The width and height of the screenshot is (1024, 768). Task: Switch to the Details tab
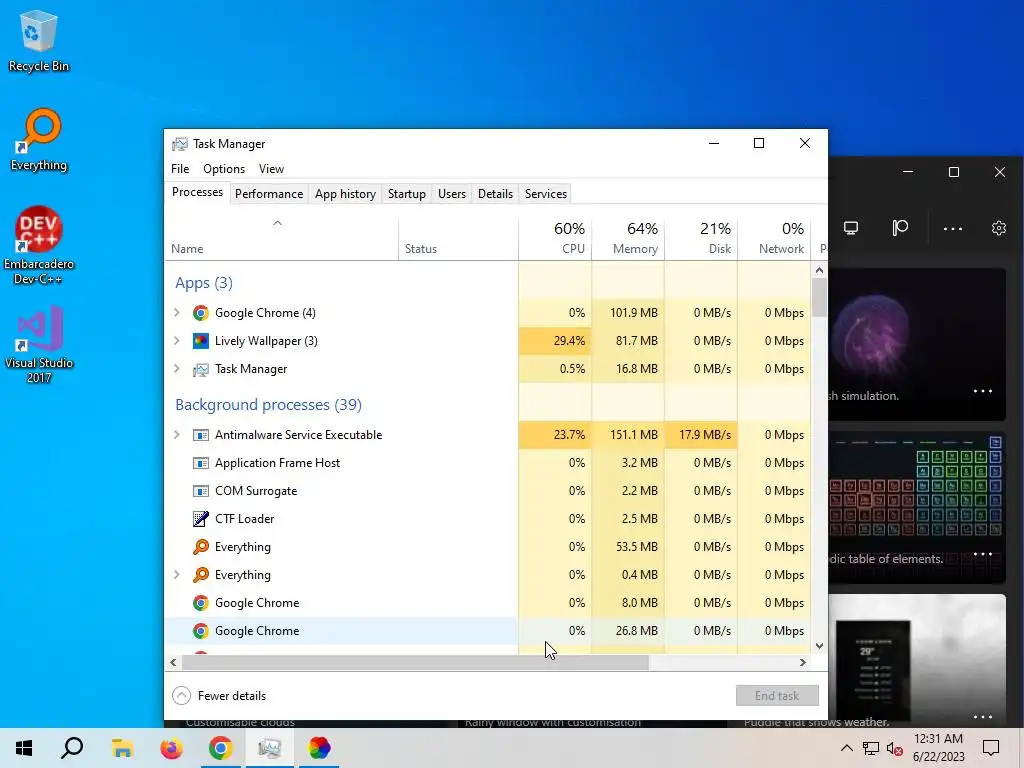pyautogui.click(x=495, y=194)
